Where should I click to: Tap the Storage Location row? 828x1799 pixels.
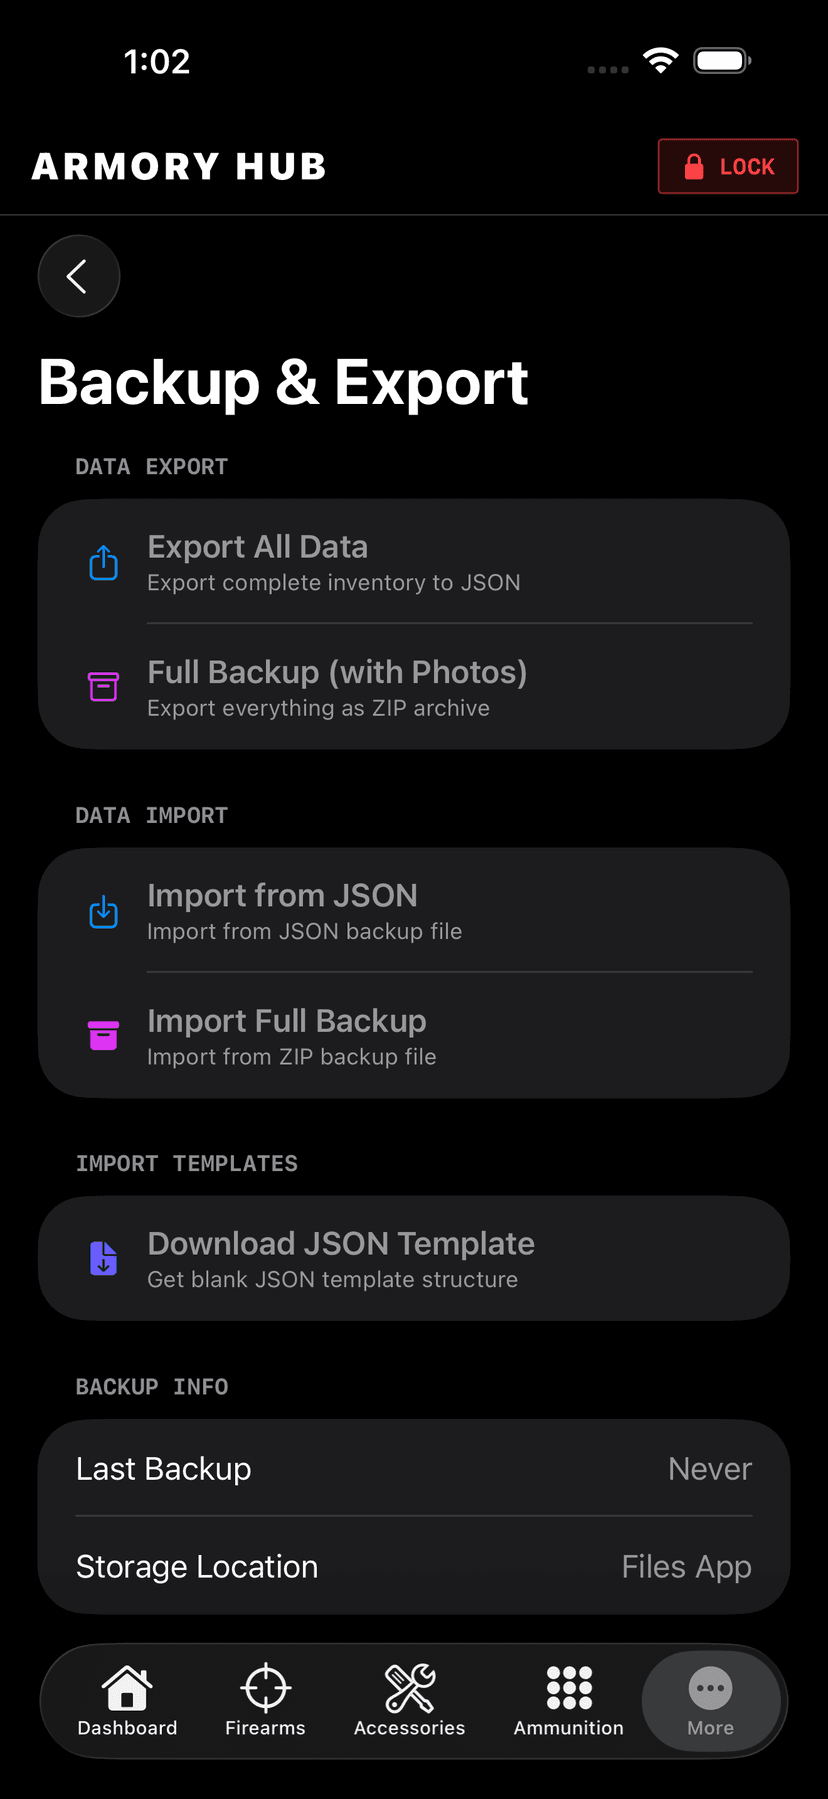414,1566
